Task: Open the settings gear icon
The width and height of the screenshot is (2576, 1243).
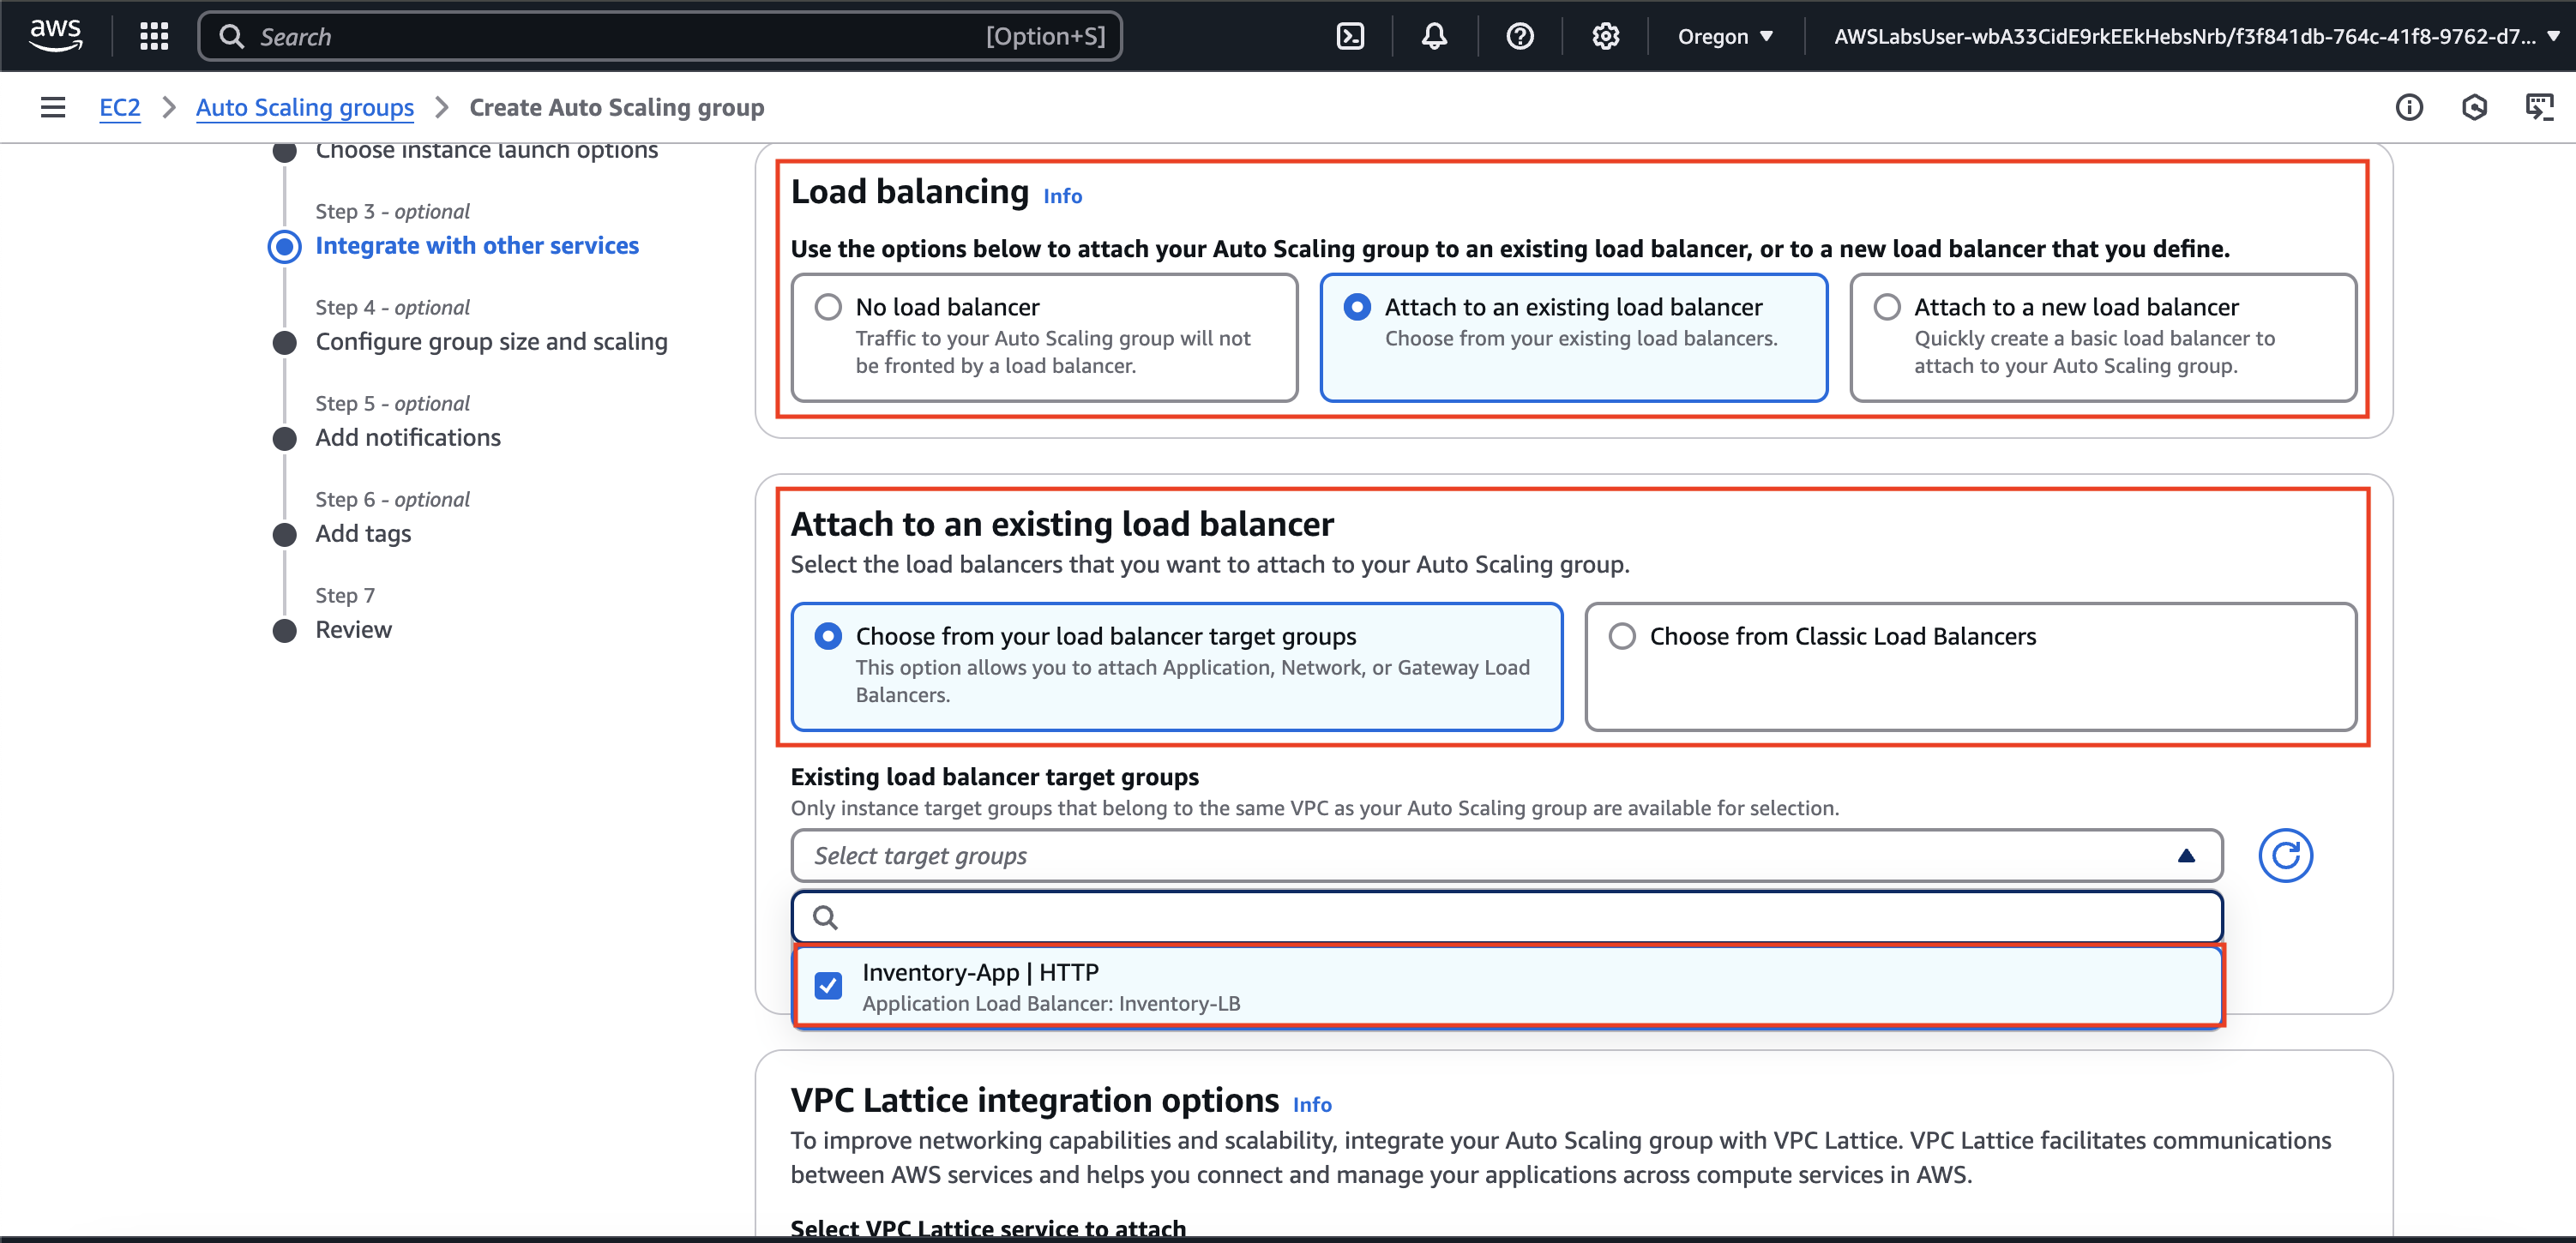Action: click(x=1605, y=36)
